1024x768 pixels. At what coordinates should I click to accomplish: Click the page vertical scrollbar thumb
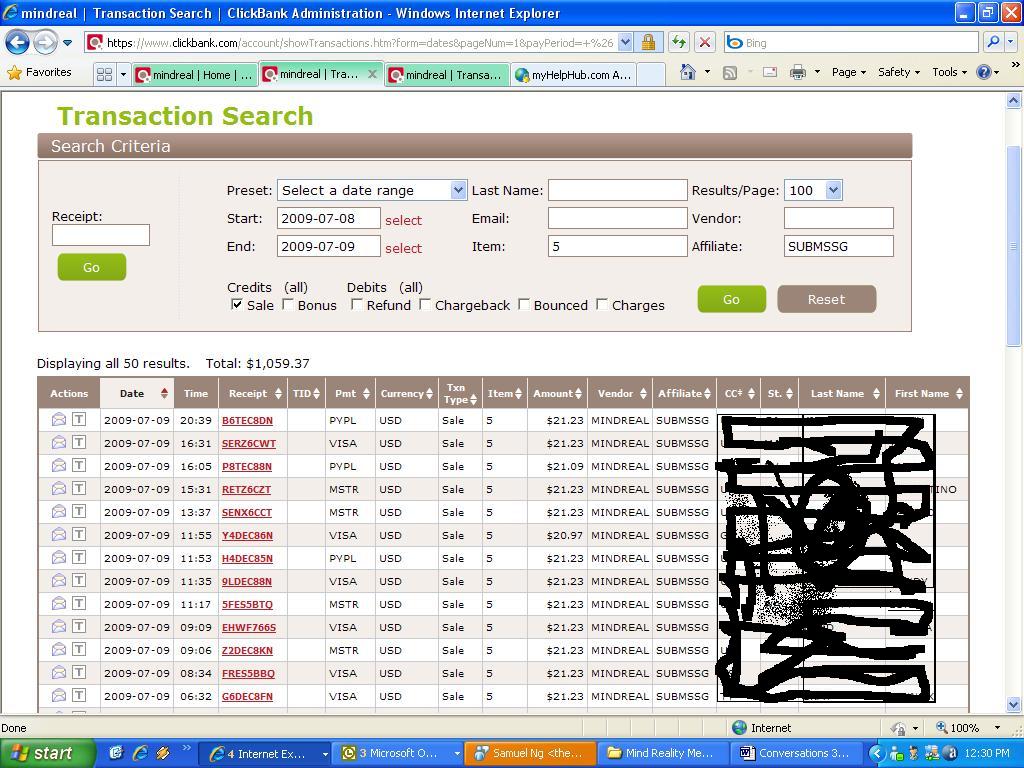1013,246
